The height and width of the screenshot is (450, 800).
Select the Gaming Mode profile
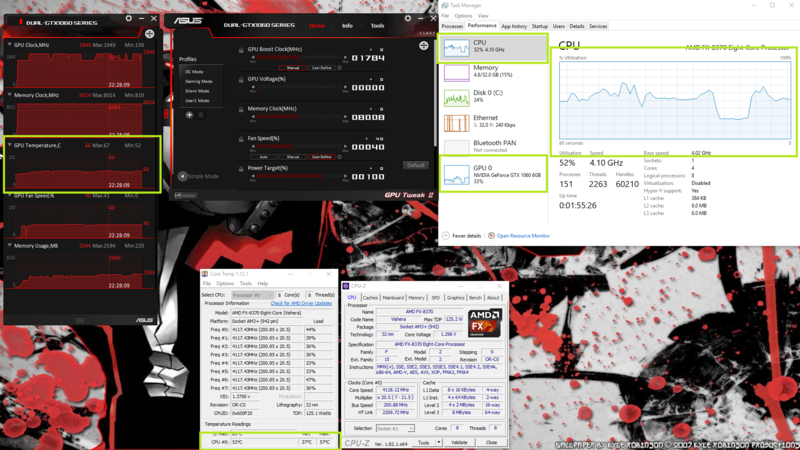pyautogui.click(x=199, y=82)
